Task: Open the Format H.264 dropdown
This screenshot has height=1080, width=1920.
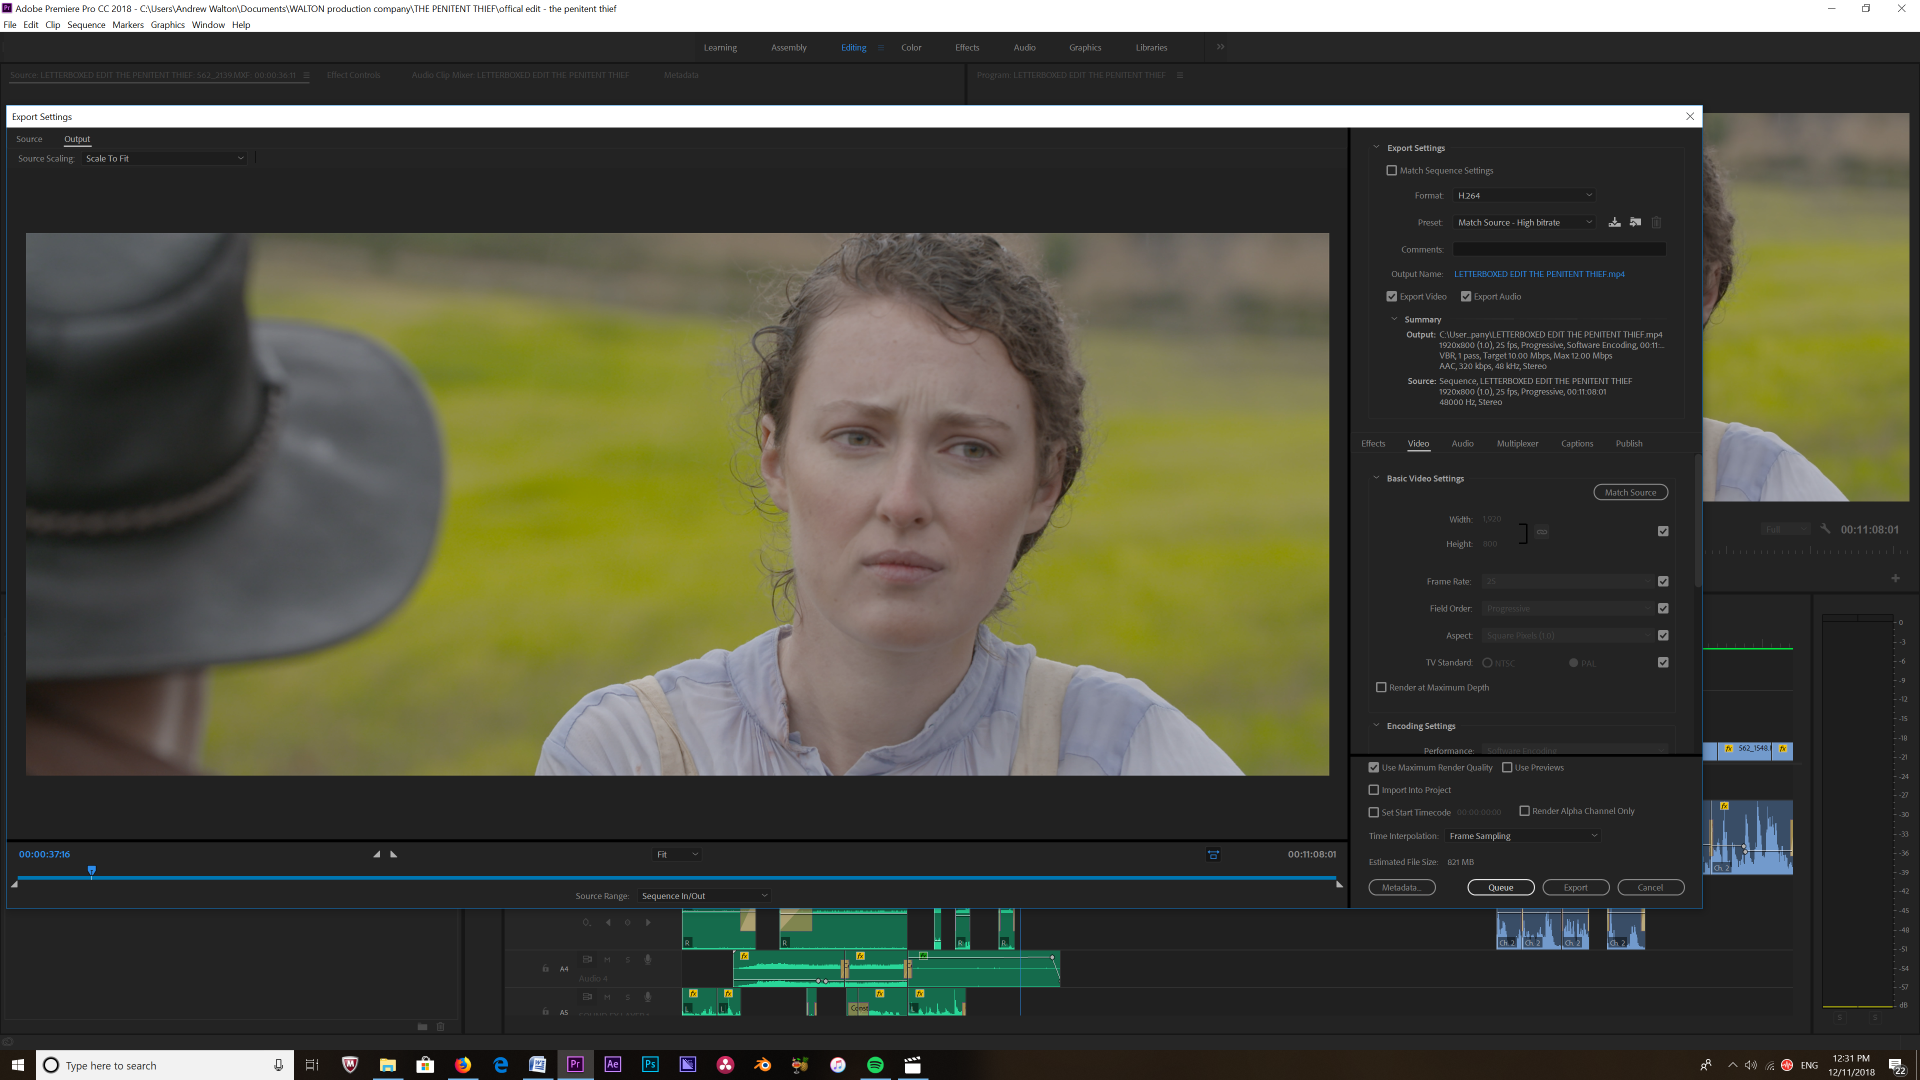Action: pyautogui.click(x=1524, y=195)
